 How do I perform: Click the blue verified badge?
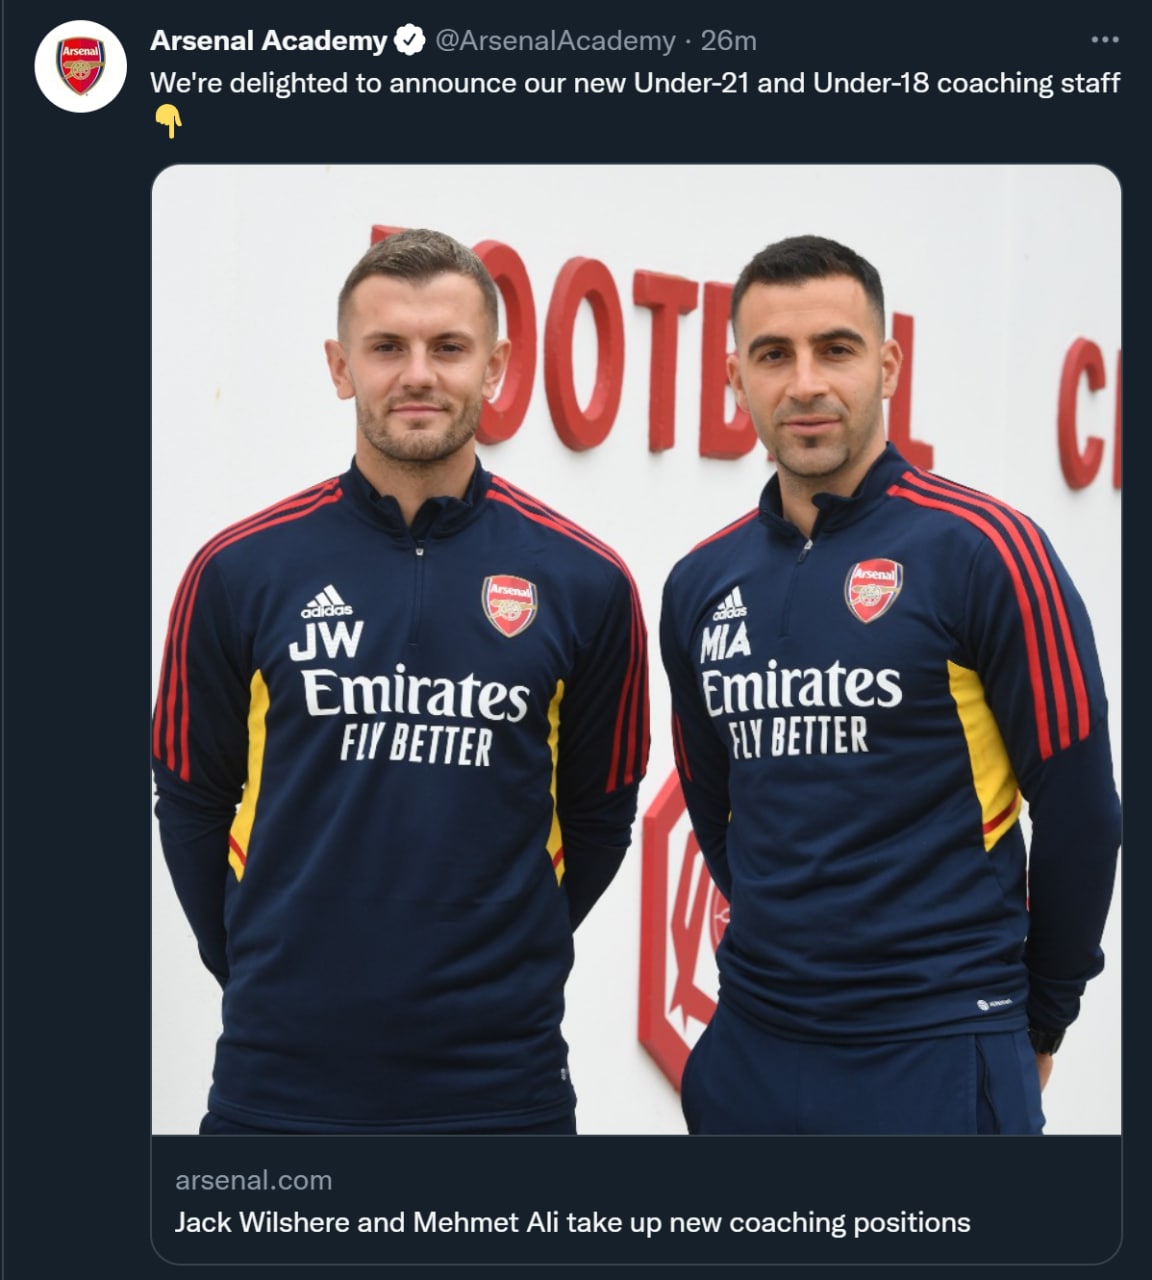click(x=410, y=41)
